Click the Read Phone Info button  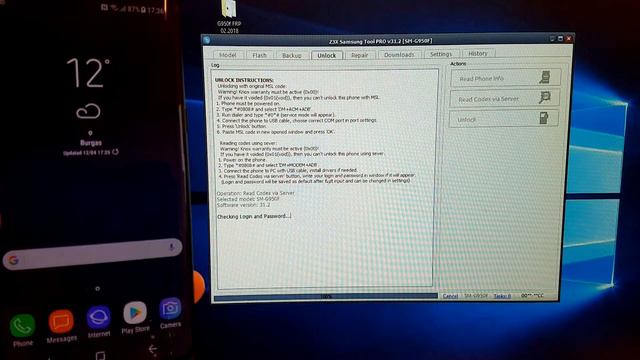(x=505, y=78)
